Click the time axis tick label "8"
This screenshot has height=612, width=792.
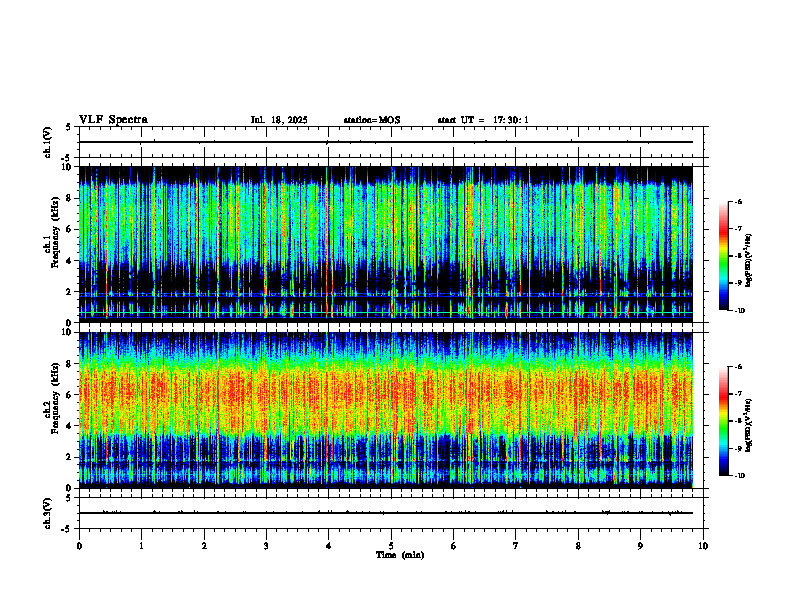(x=578, y=546)
